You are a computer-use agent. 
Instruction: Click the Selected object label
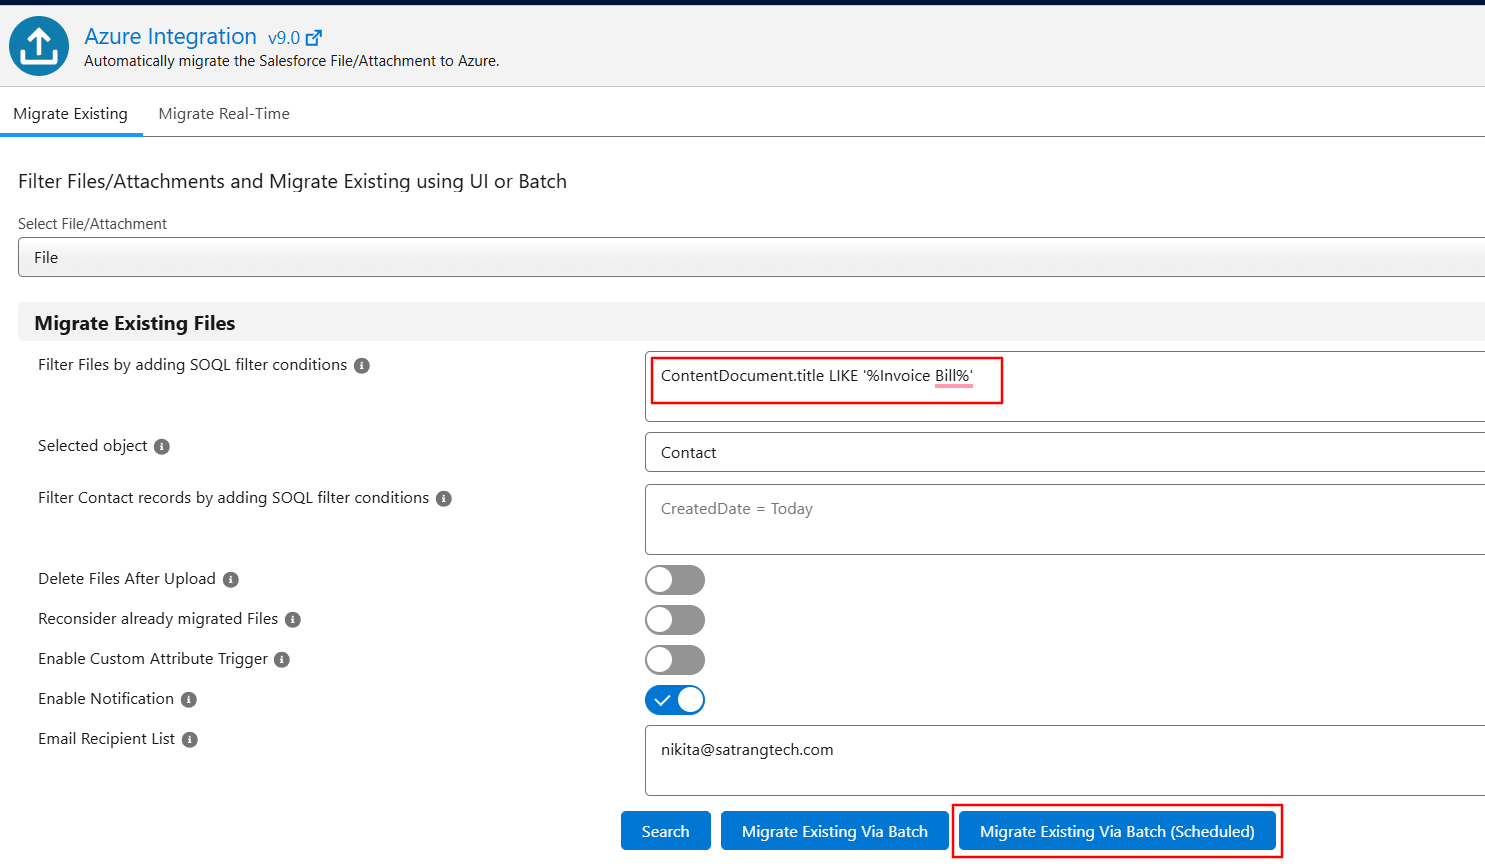(92, 446)
